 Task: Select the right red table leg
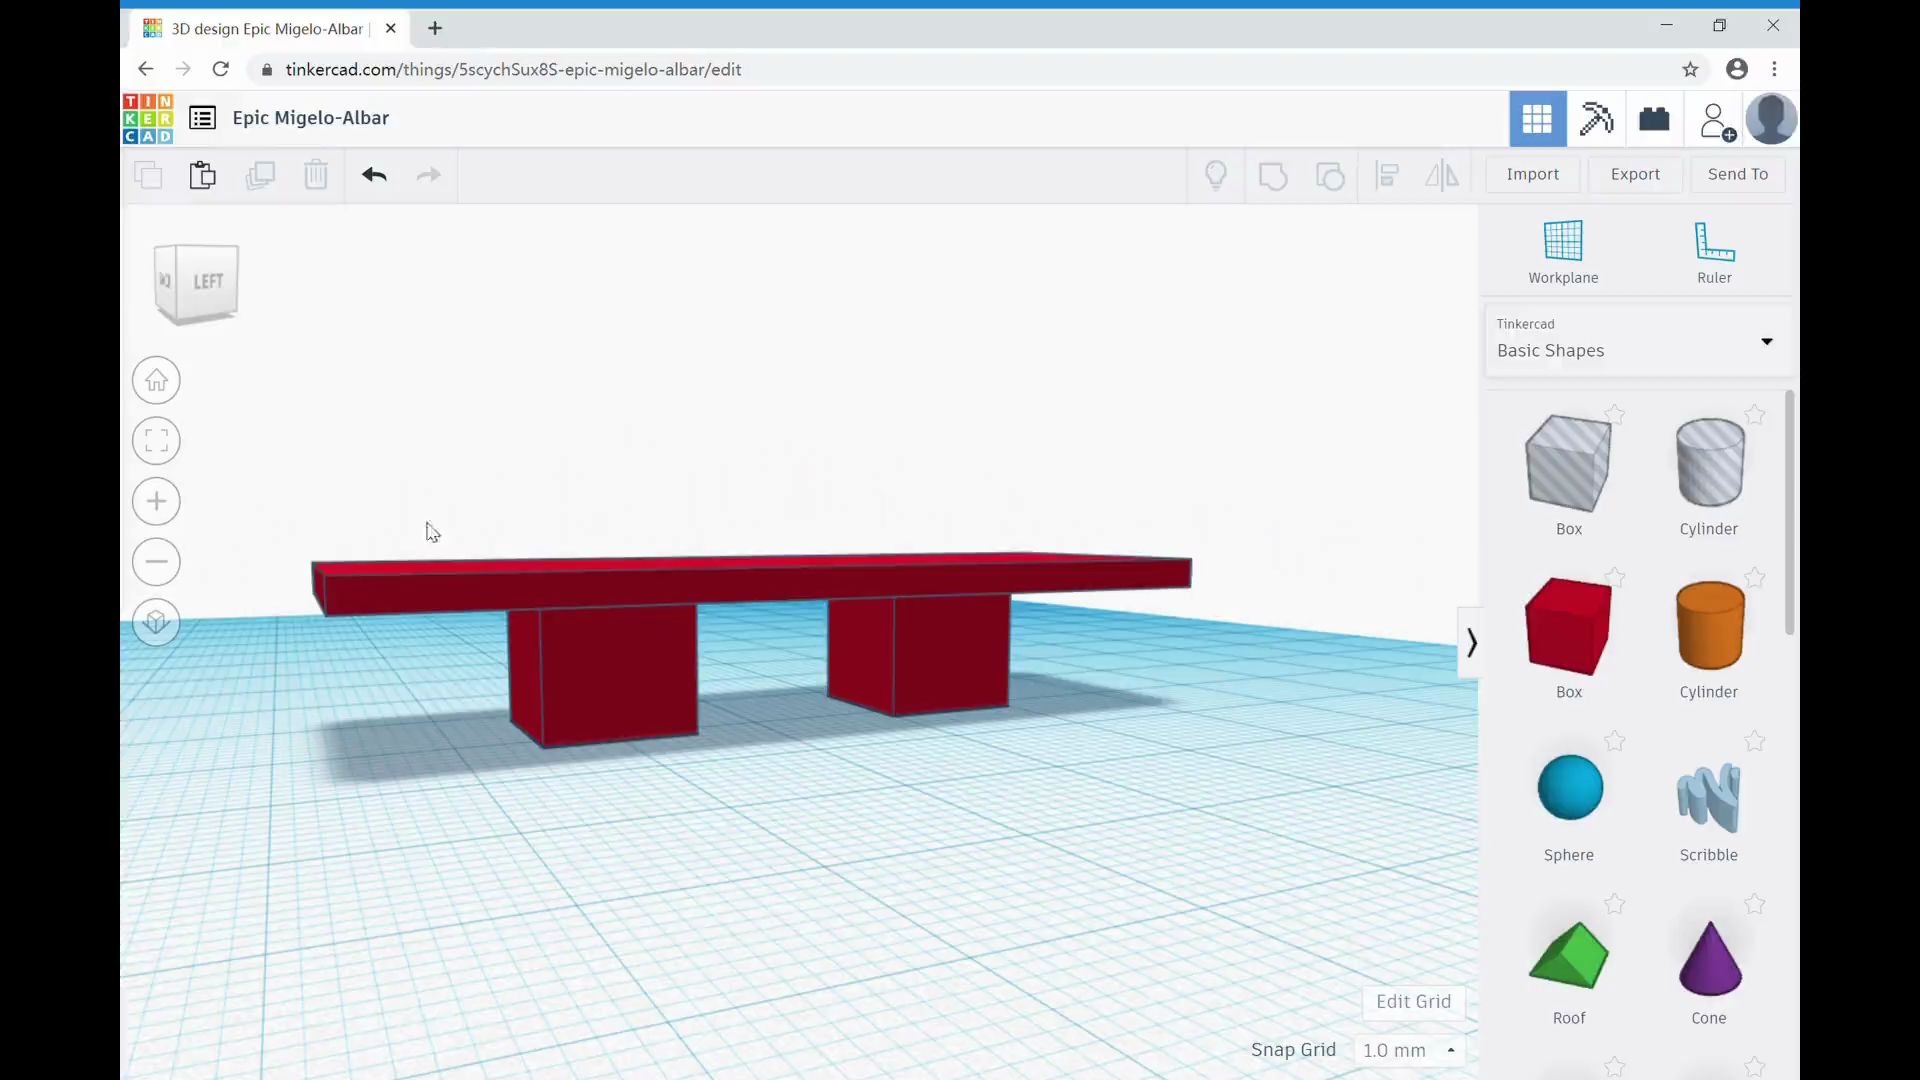click(x=918, y=655)
